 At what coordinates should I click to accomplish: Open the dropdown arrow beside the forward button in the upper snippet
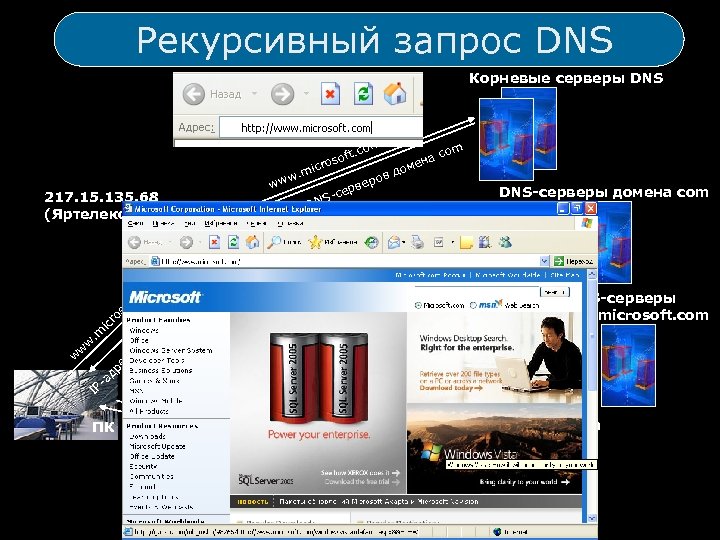tap(306, 94)
